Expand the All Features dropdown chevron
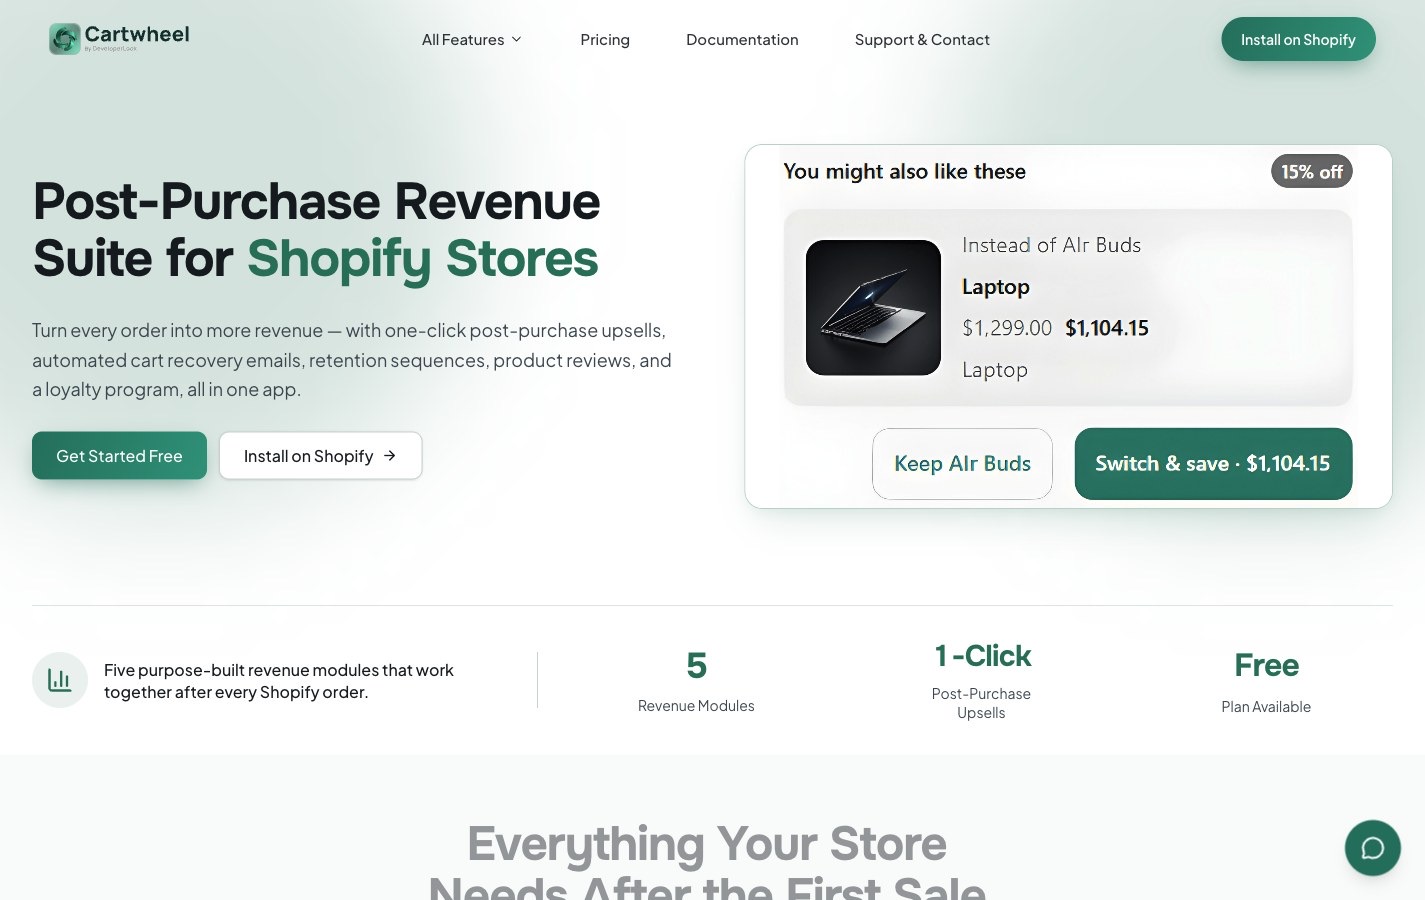This screenshot has height=900, width=1425. 517,39
